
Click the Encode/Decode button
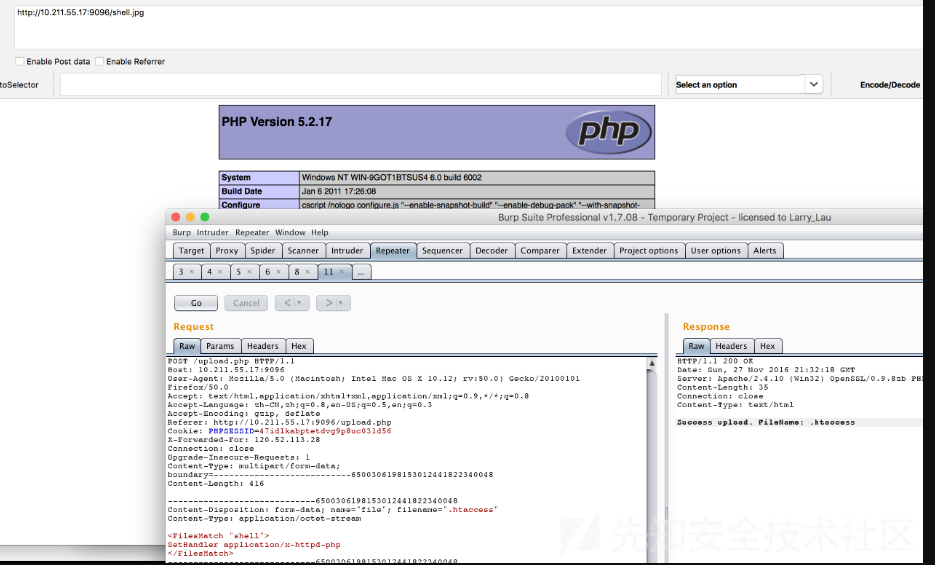click(890, 85)
